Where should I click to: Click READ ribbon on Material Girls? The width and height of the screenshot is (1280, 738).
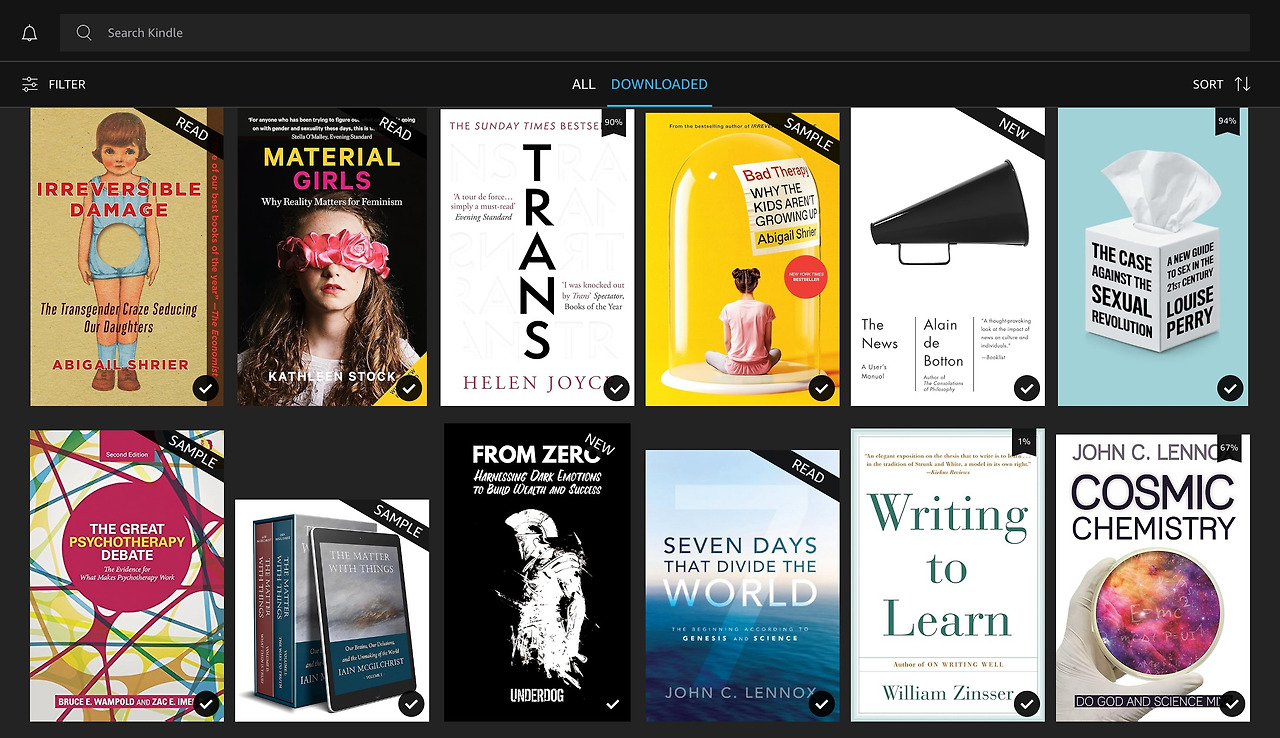(396, 130)
